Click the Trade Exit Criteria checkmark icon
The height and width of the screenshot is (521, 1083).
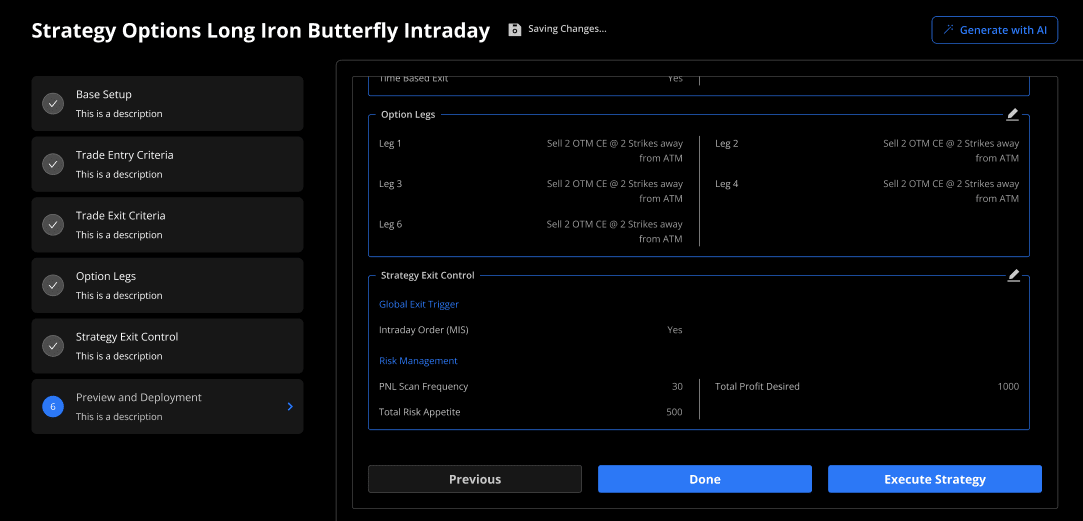[53, 225]
